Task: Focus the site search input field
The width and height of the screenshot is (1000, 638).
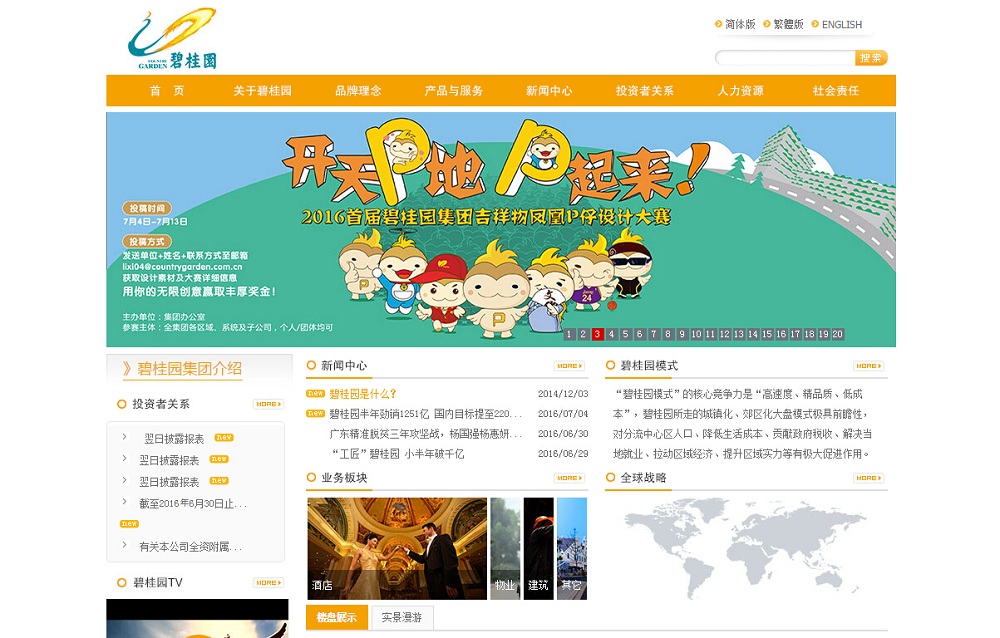Action: point(785,58)
